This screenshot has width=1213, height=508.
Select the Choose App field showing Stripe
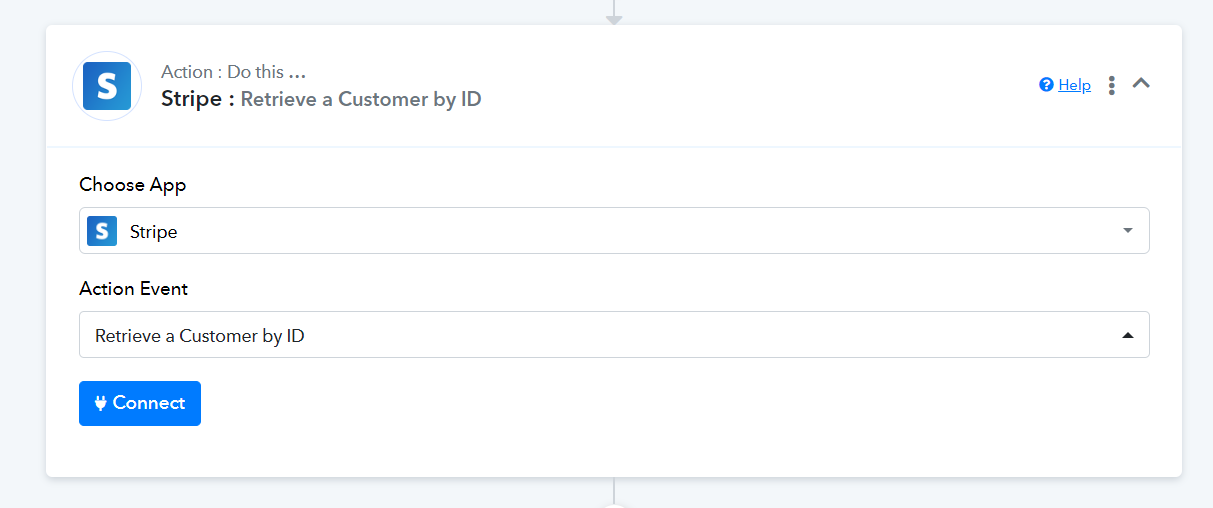614,231
